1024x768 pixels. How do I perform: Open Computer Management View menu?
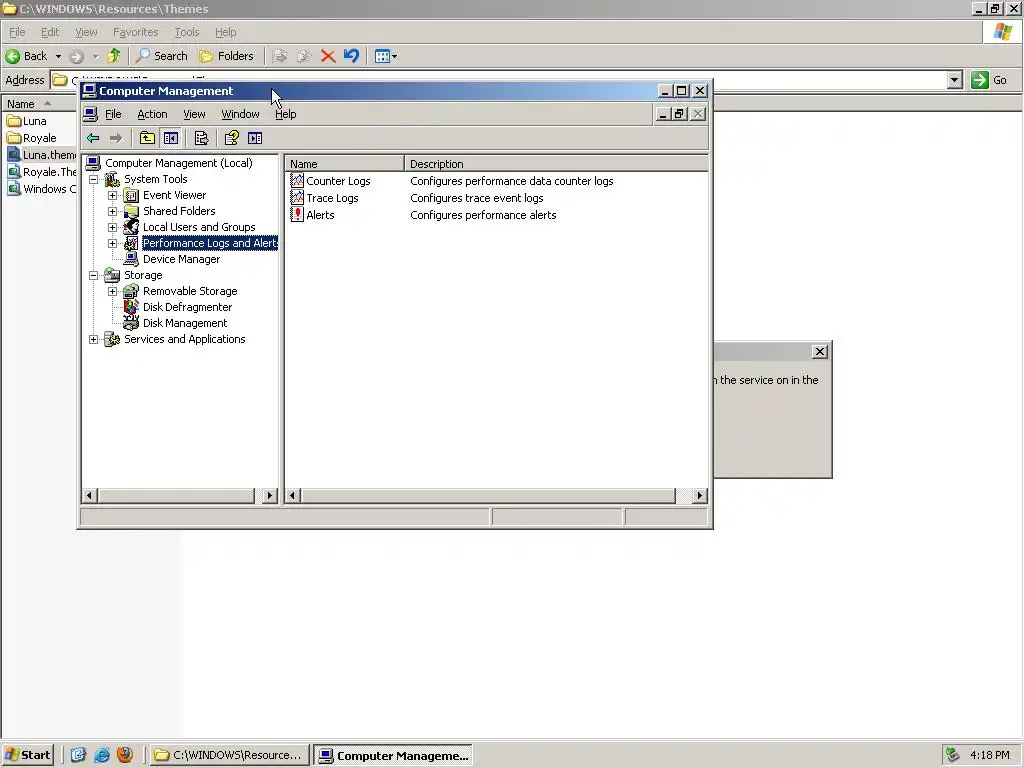click(194, 114)
